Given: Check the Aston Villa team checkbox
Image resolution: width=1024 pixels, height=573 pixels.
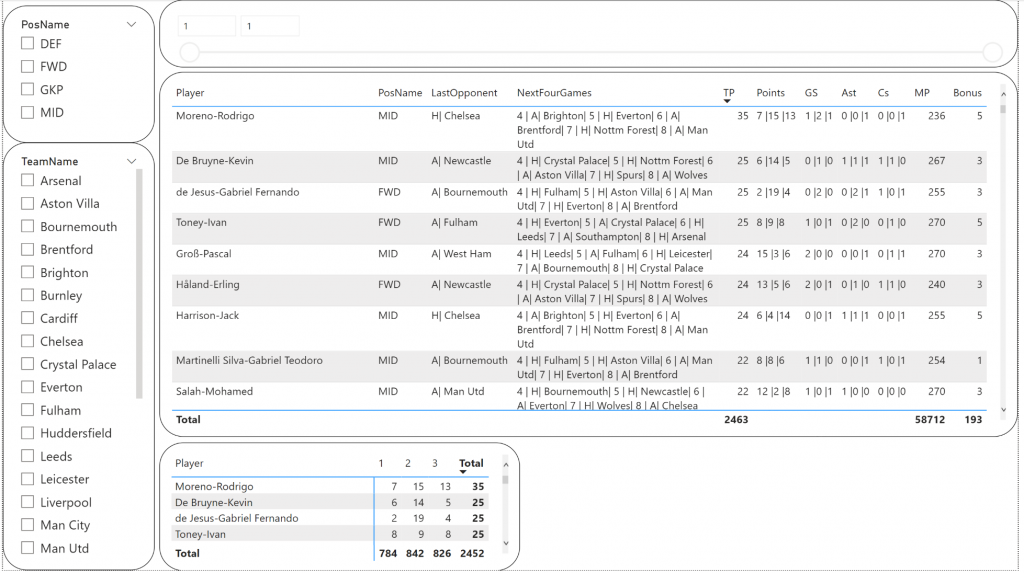Looking at the screenshot, I should click(x=27, y=203).
